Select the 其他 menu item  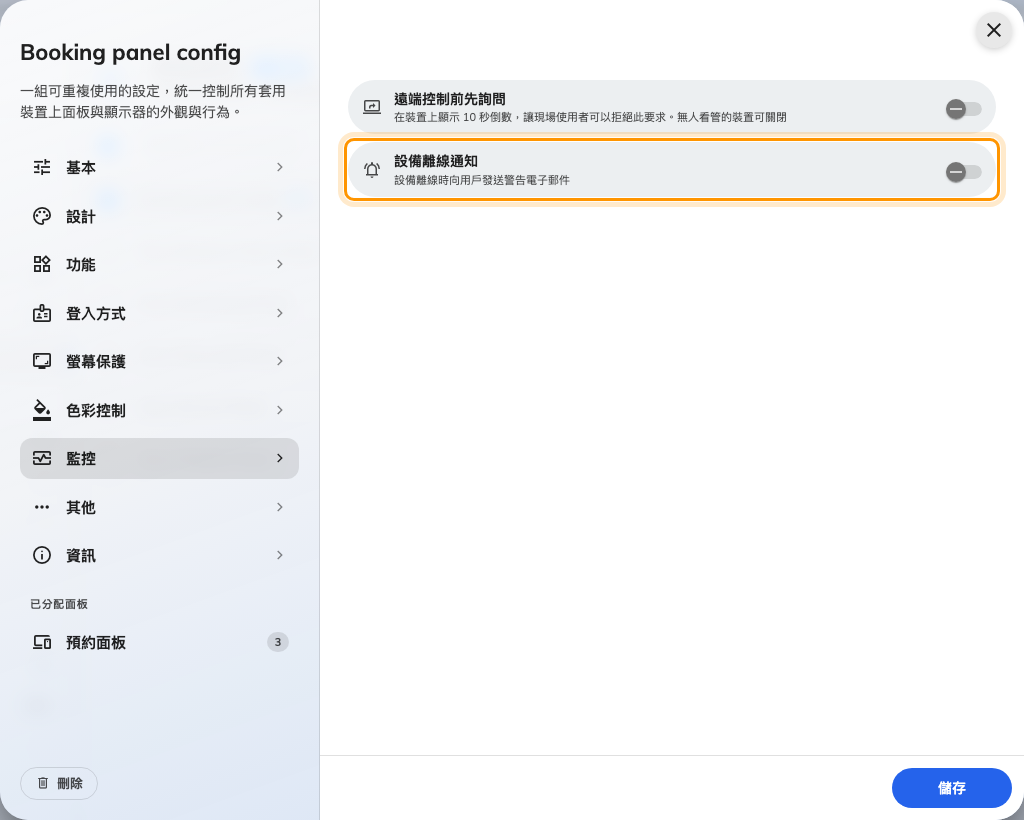click(159, 507)
